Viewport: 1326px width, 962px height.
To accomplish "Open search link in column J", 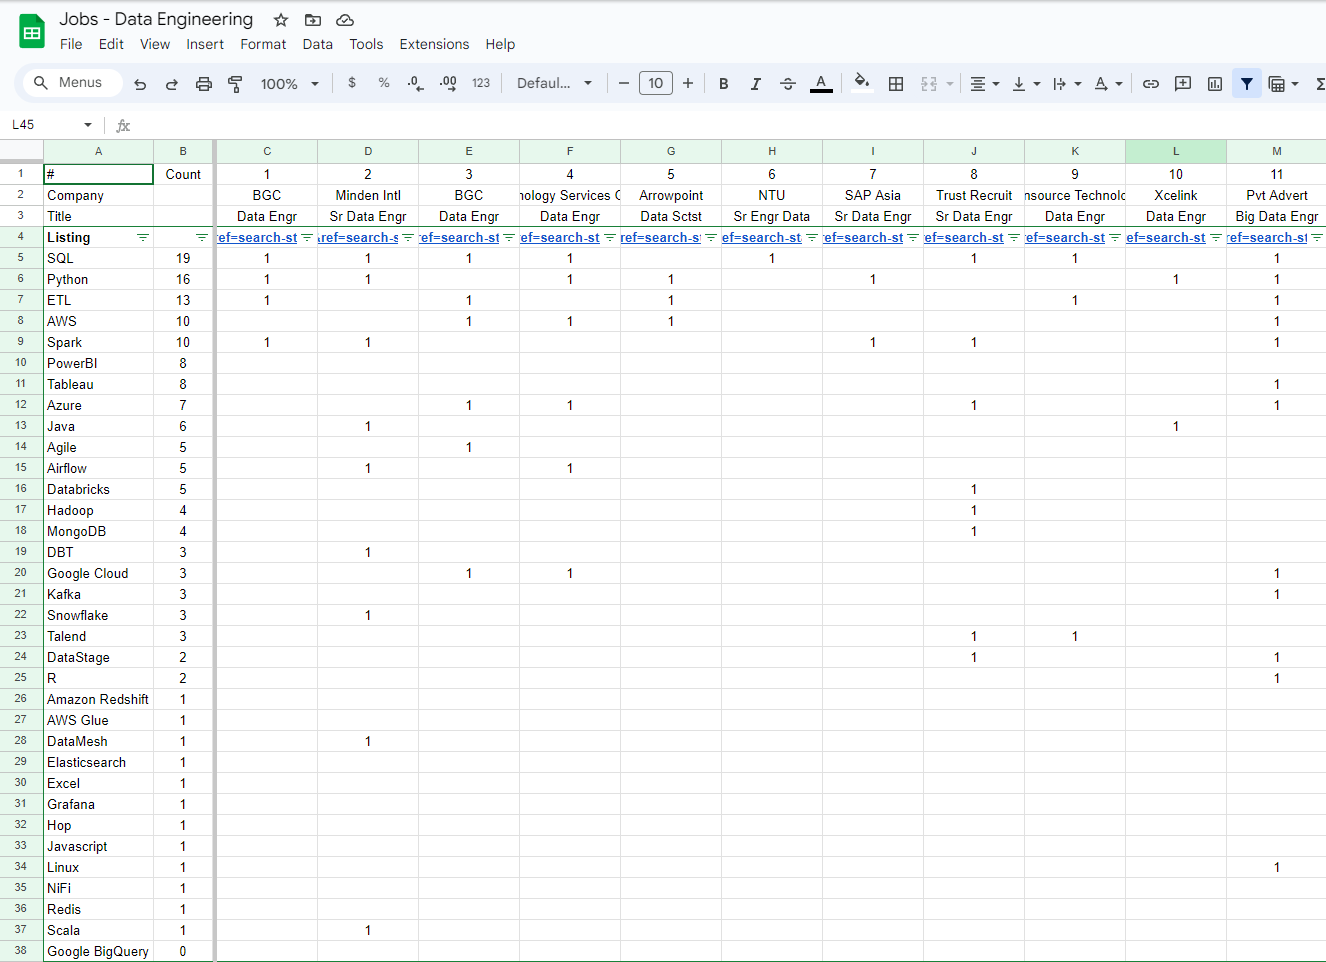I will pyautogui.click(x=964, y=238).
